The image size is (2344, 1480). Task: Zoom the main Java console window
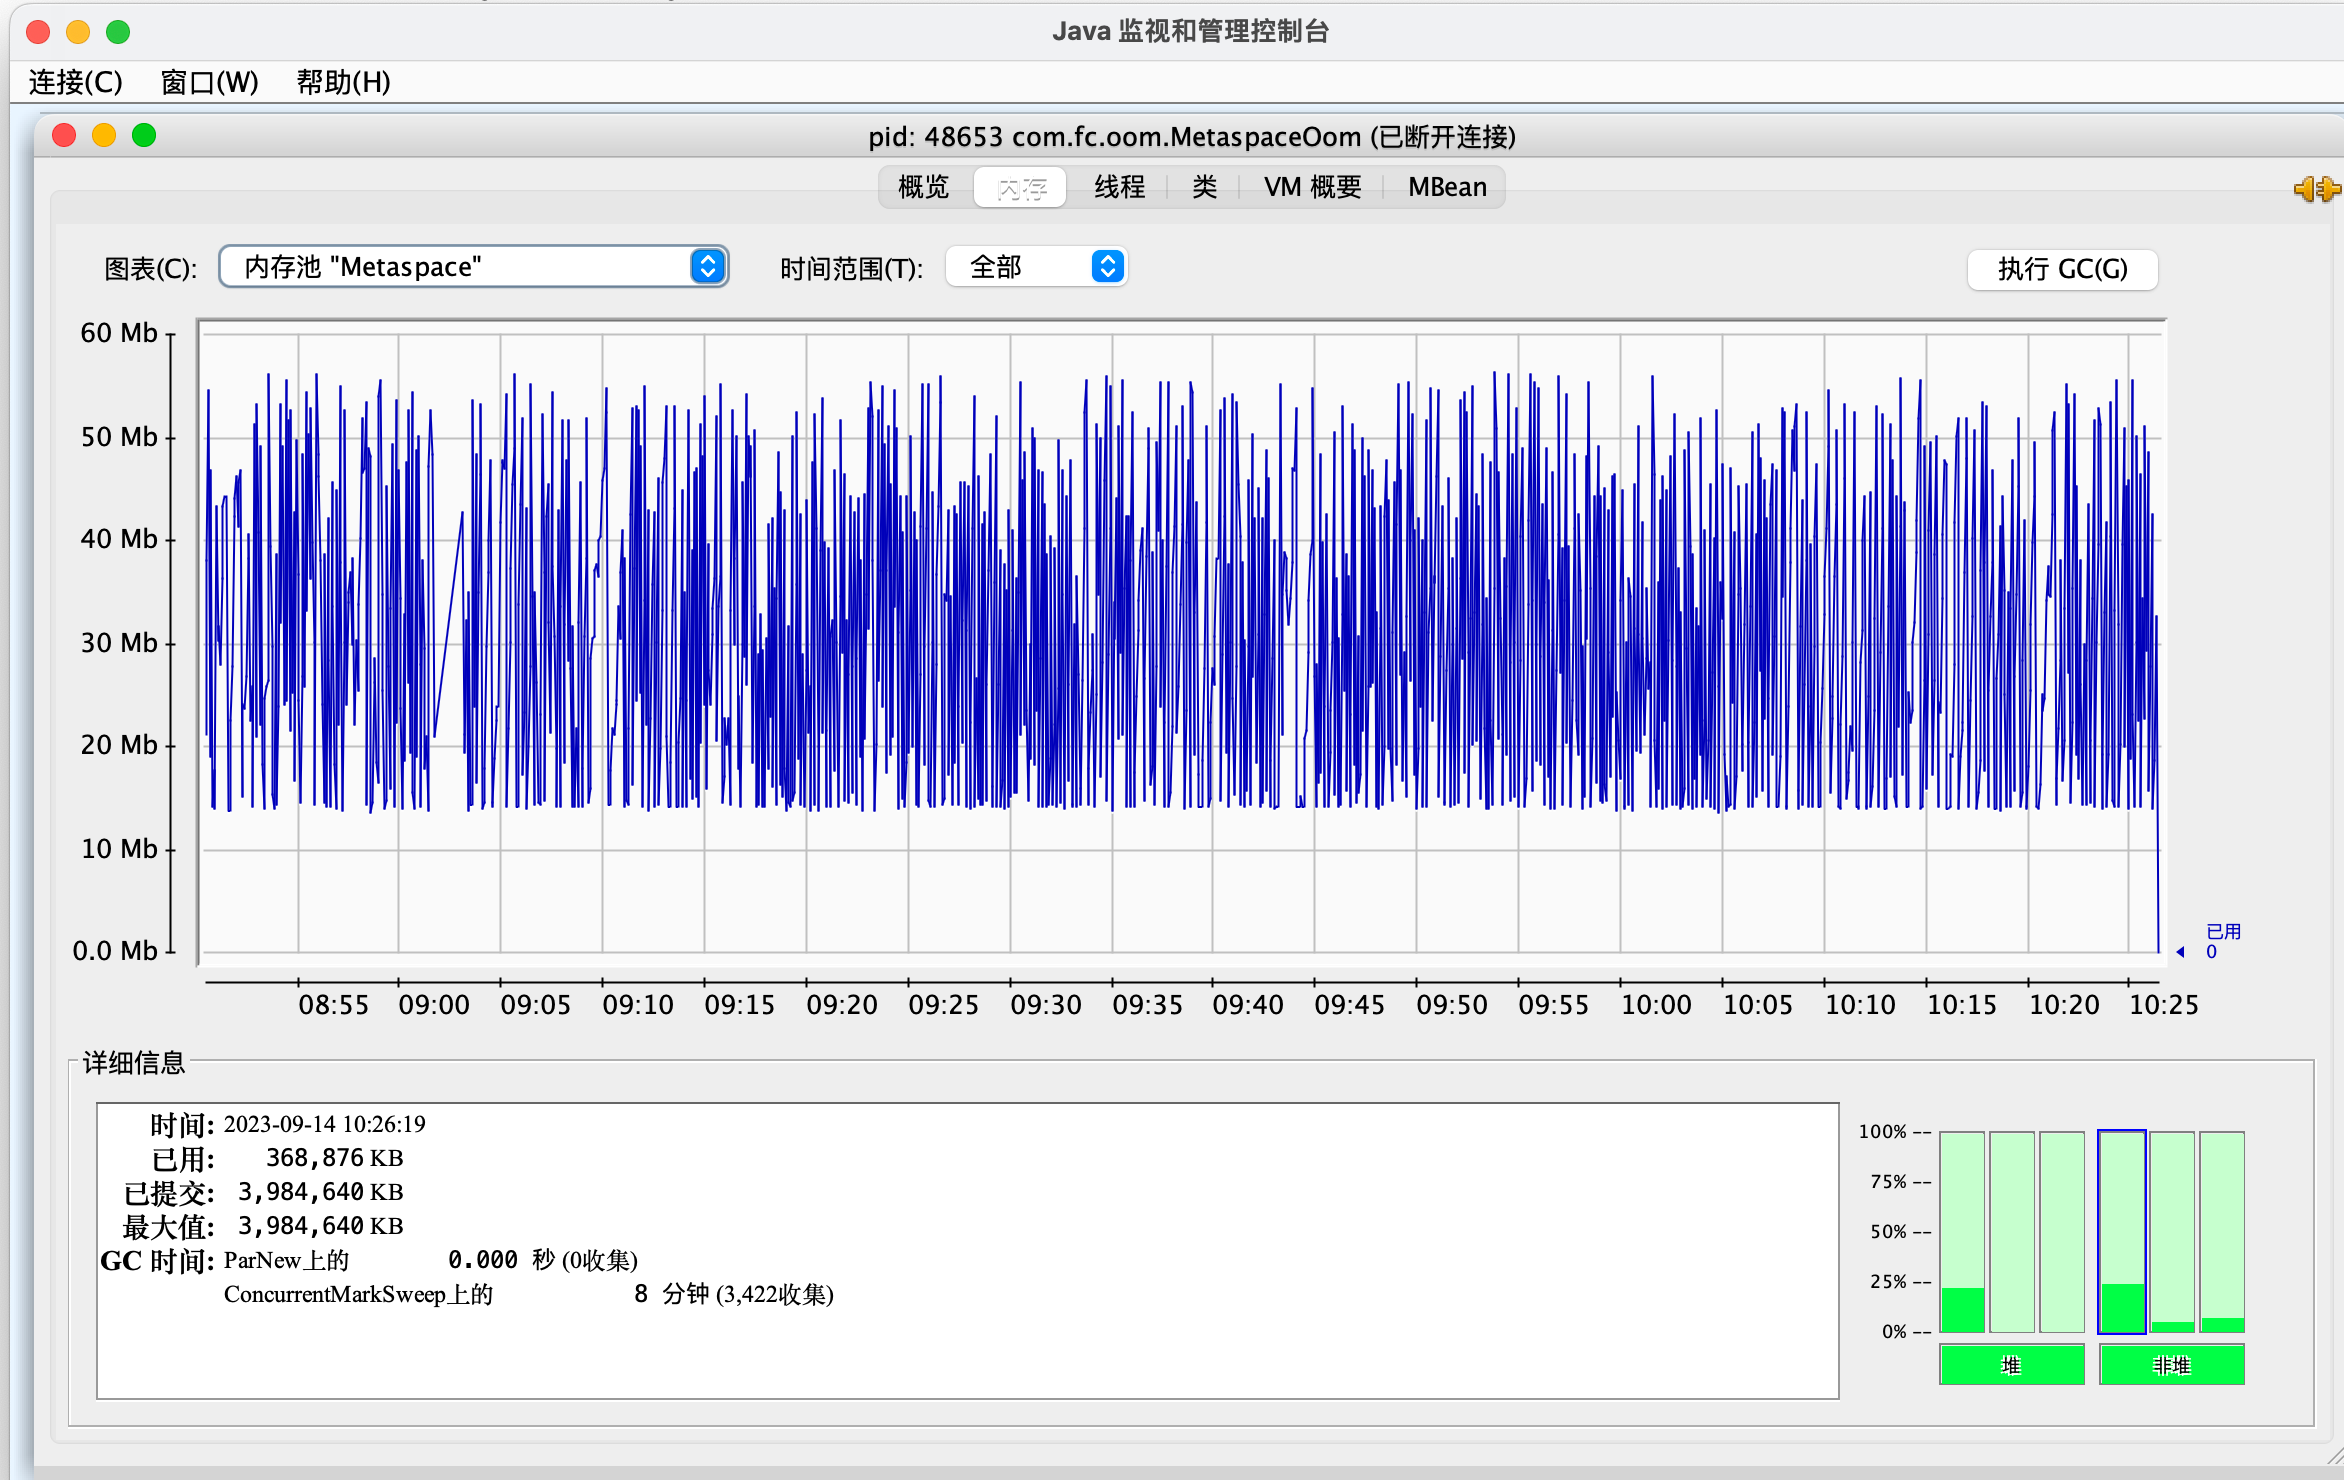pos(118,32)
